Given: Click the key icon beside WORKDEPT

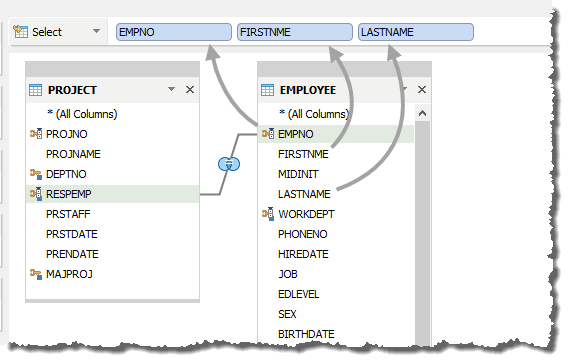Looking at the screenshot, I should (268, 214).
